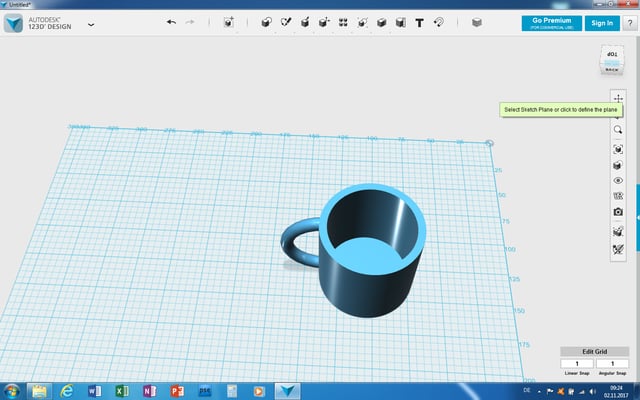The image size is (640, 400).
Task: Open the Primitives tool in the toolbar
Action: click(265, 22)
